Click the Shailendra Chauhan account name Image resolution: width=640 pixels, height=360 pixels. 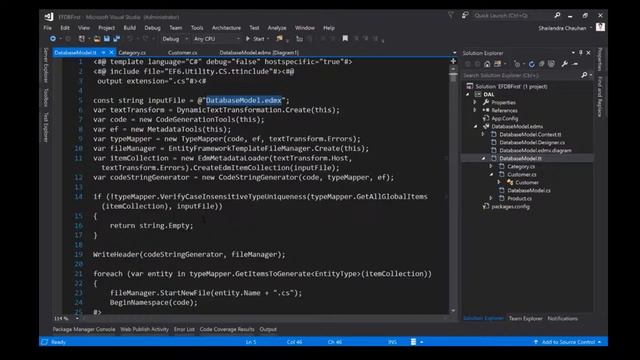[x=562, y=28]
